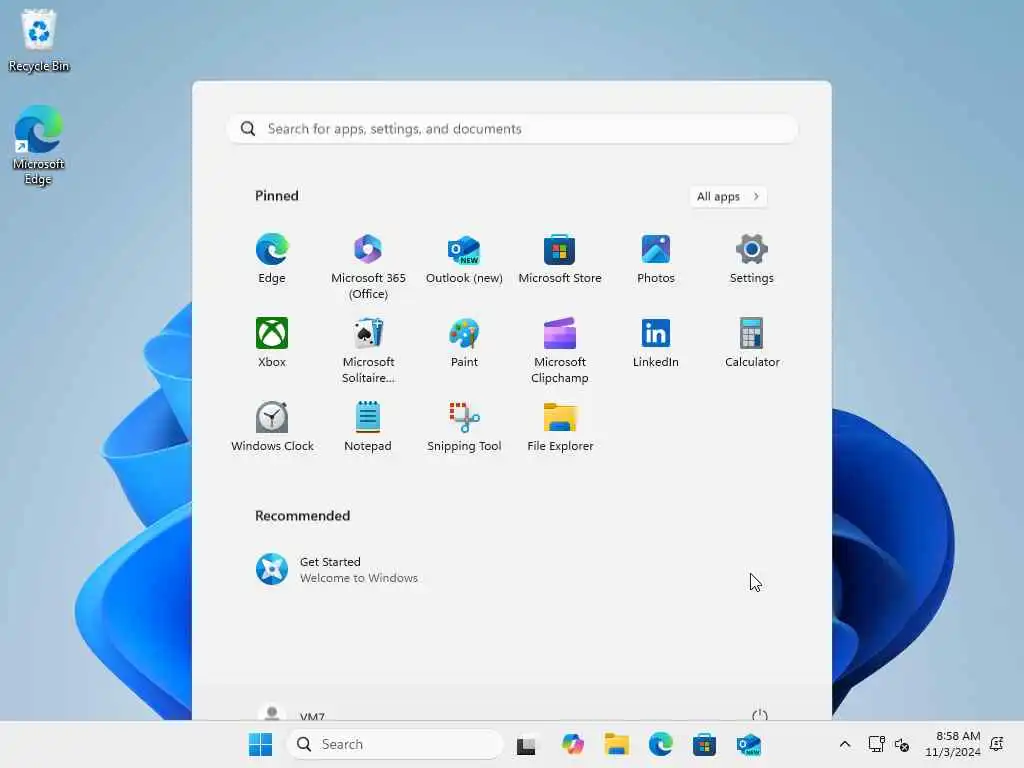Open Microsoft Clipchamp

(560, 350)
